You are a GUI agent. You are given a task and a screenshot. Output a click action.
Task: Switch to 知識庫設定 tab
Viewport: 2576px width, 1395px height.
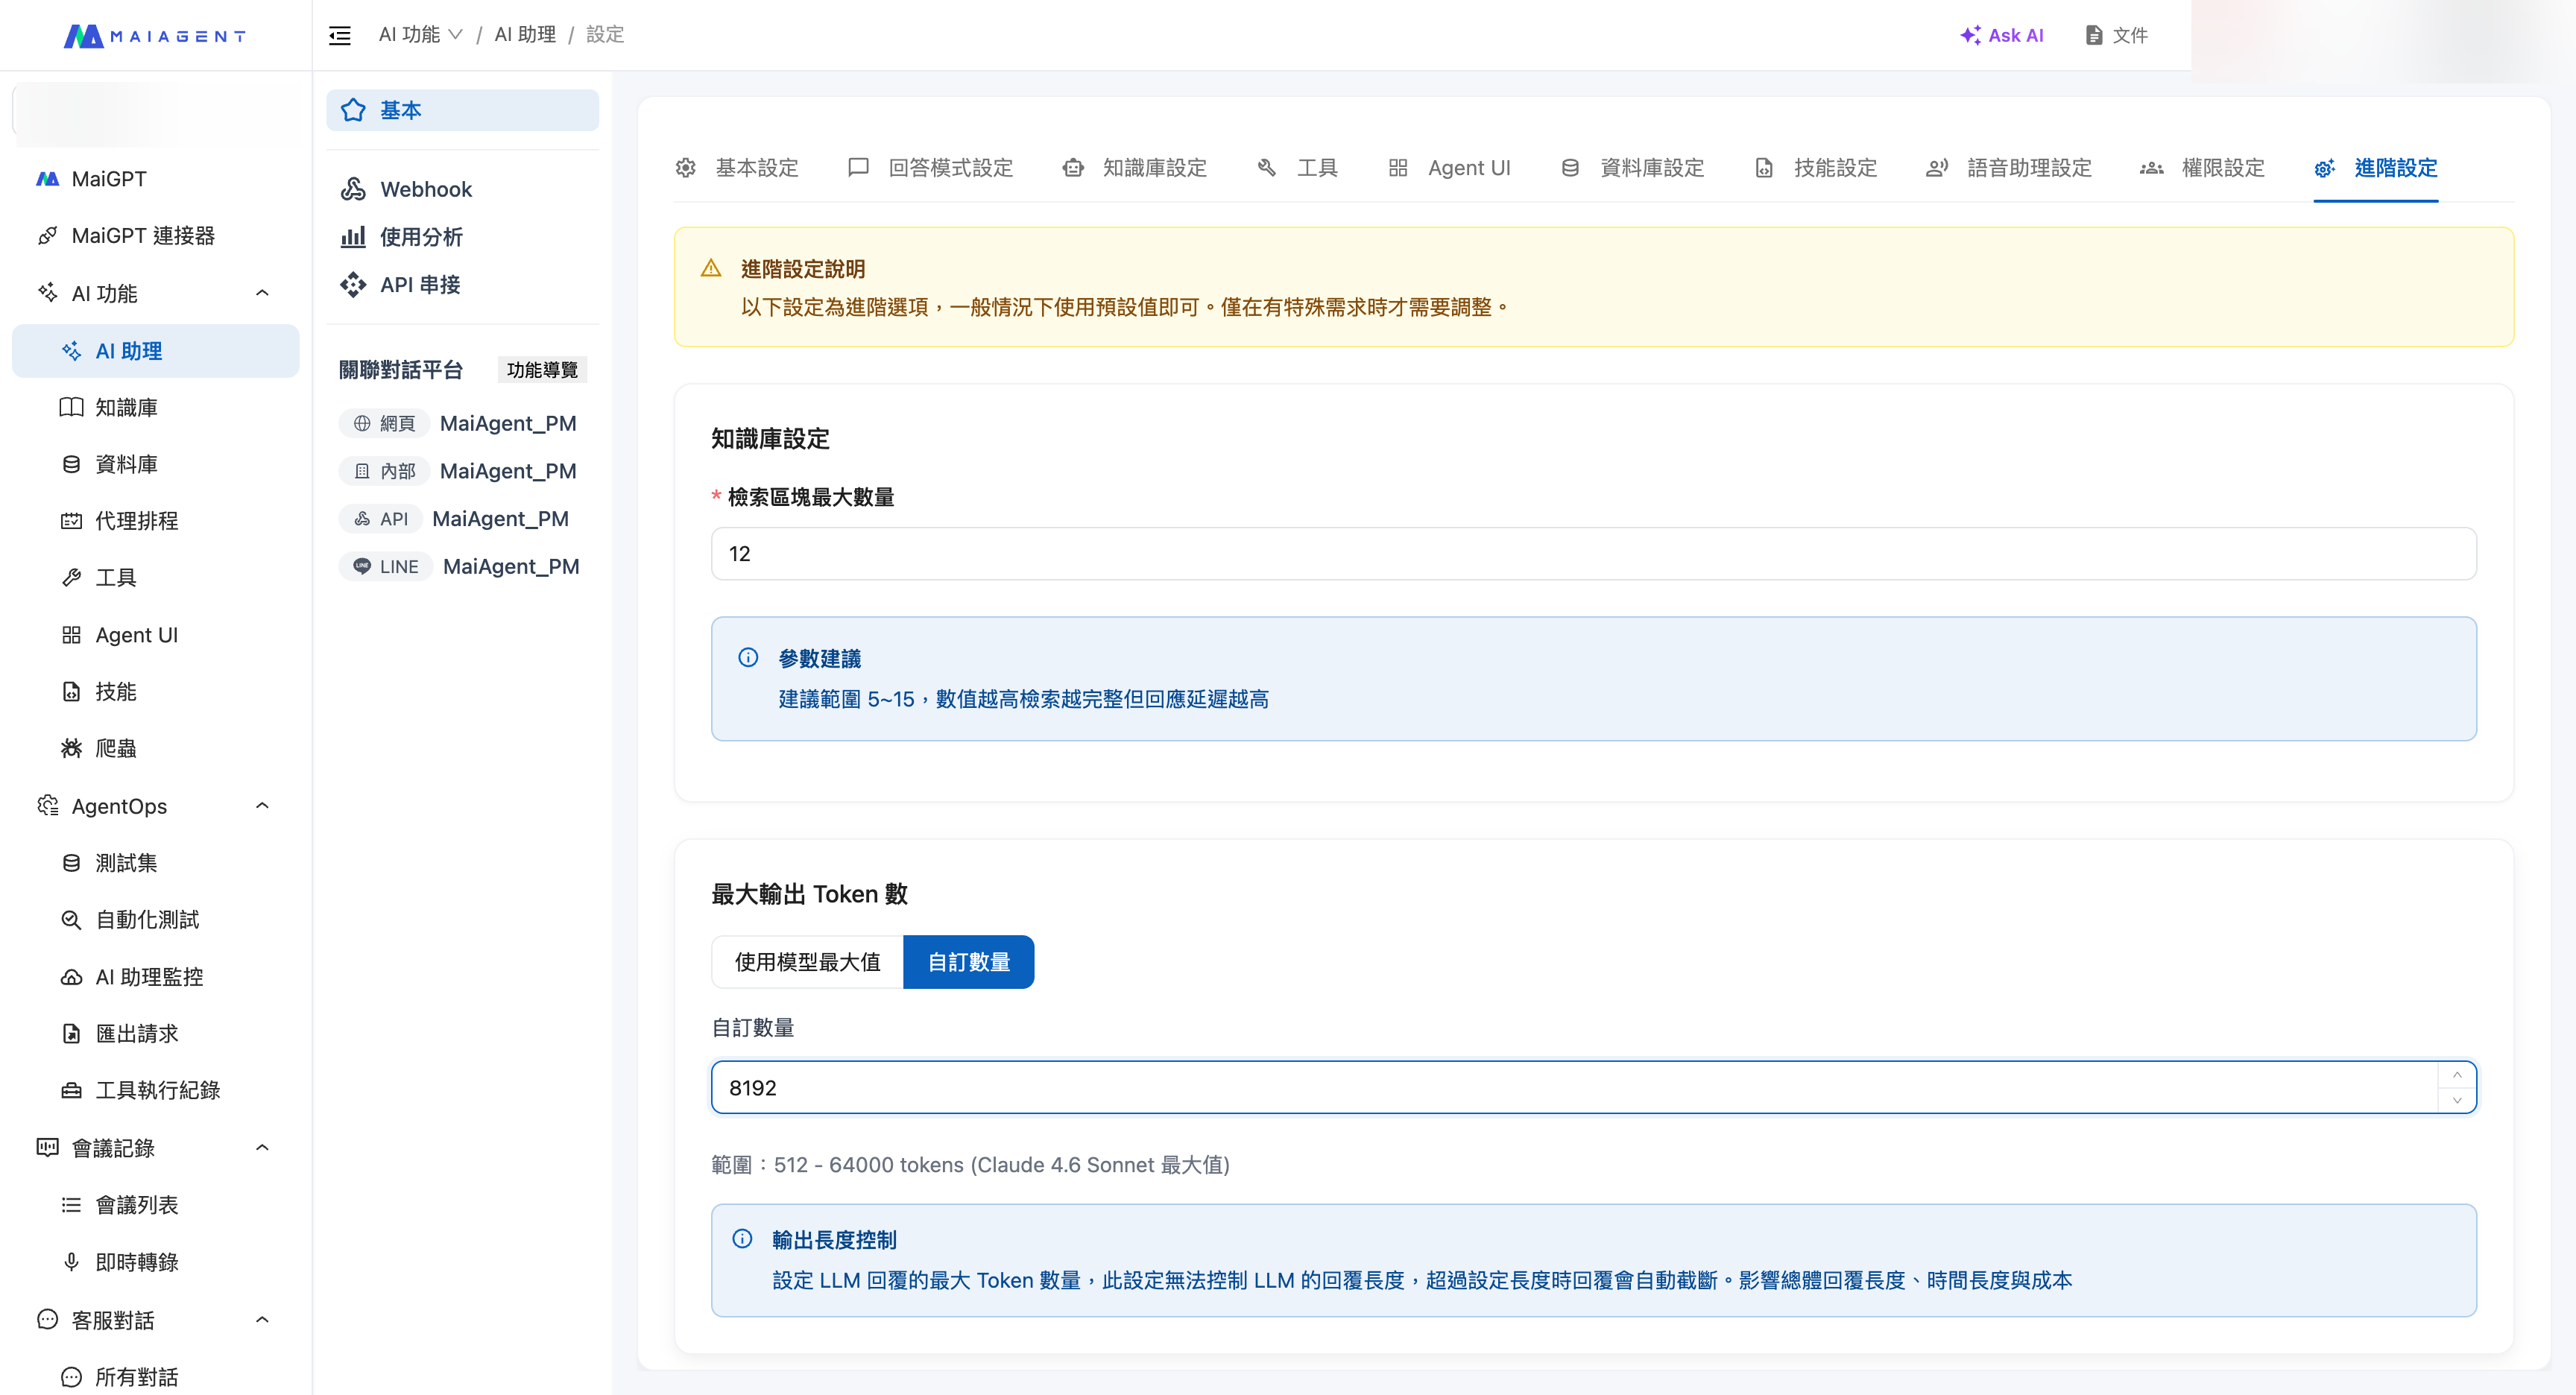tap(1135, 168)
